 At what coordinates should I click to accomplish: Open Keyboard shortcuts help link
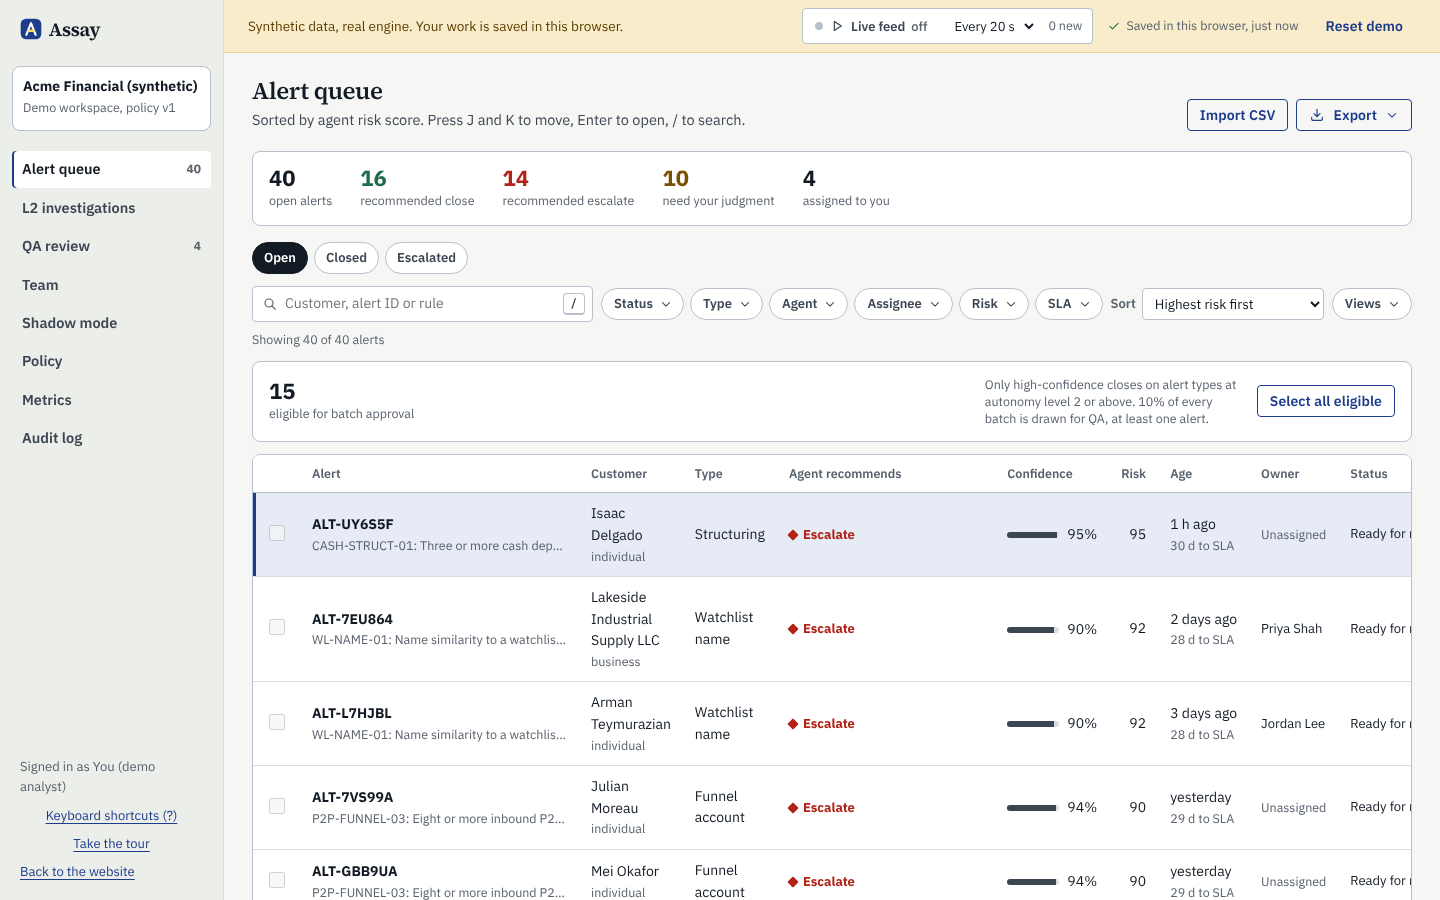[x=111, y=816]
